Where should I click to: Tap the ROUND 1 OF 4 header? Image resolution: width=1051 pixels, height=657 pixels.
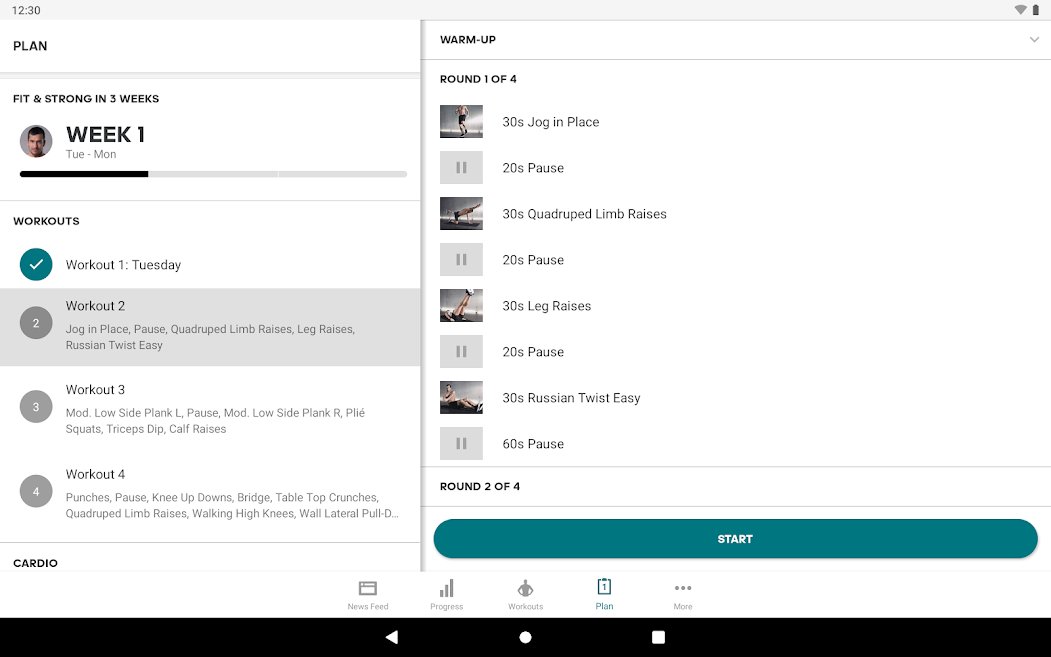(x=478, y=79)
